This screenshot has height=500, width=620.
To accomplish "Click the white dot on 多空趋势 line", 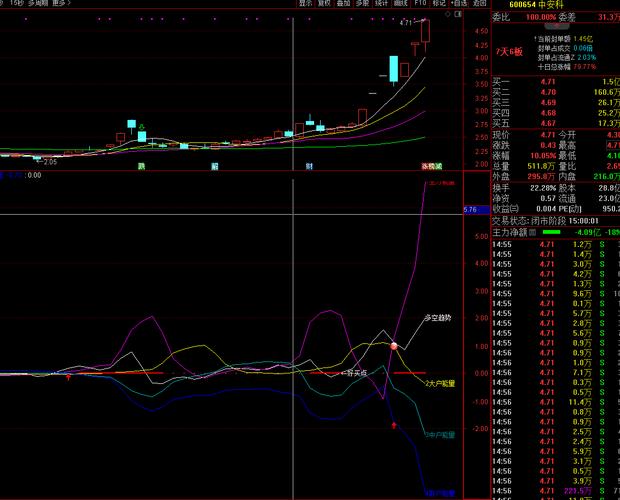I will (x=395, y=345).
